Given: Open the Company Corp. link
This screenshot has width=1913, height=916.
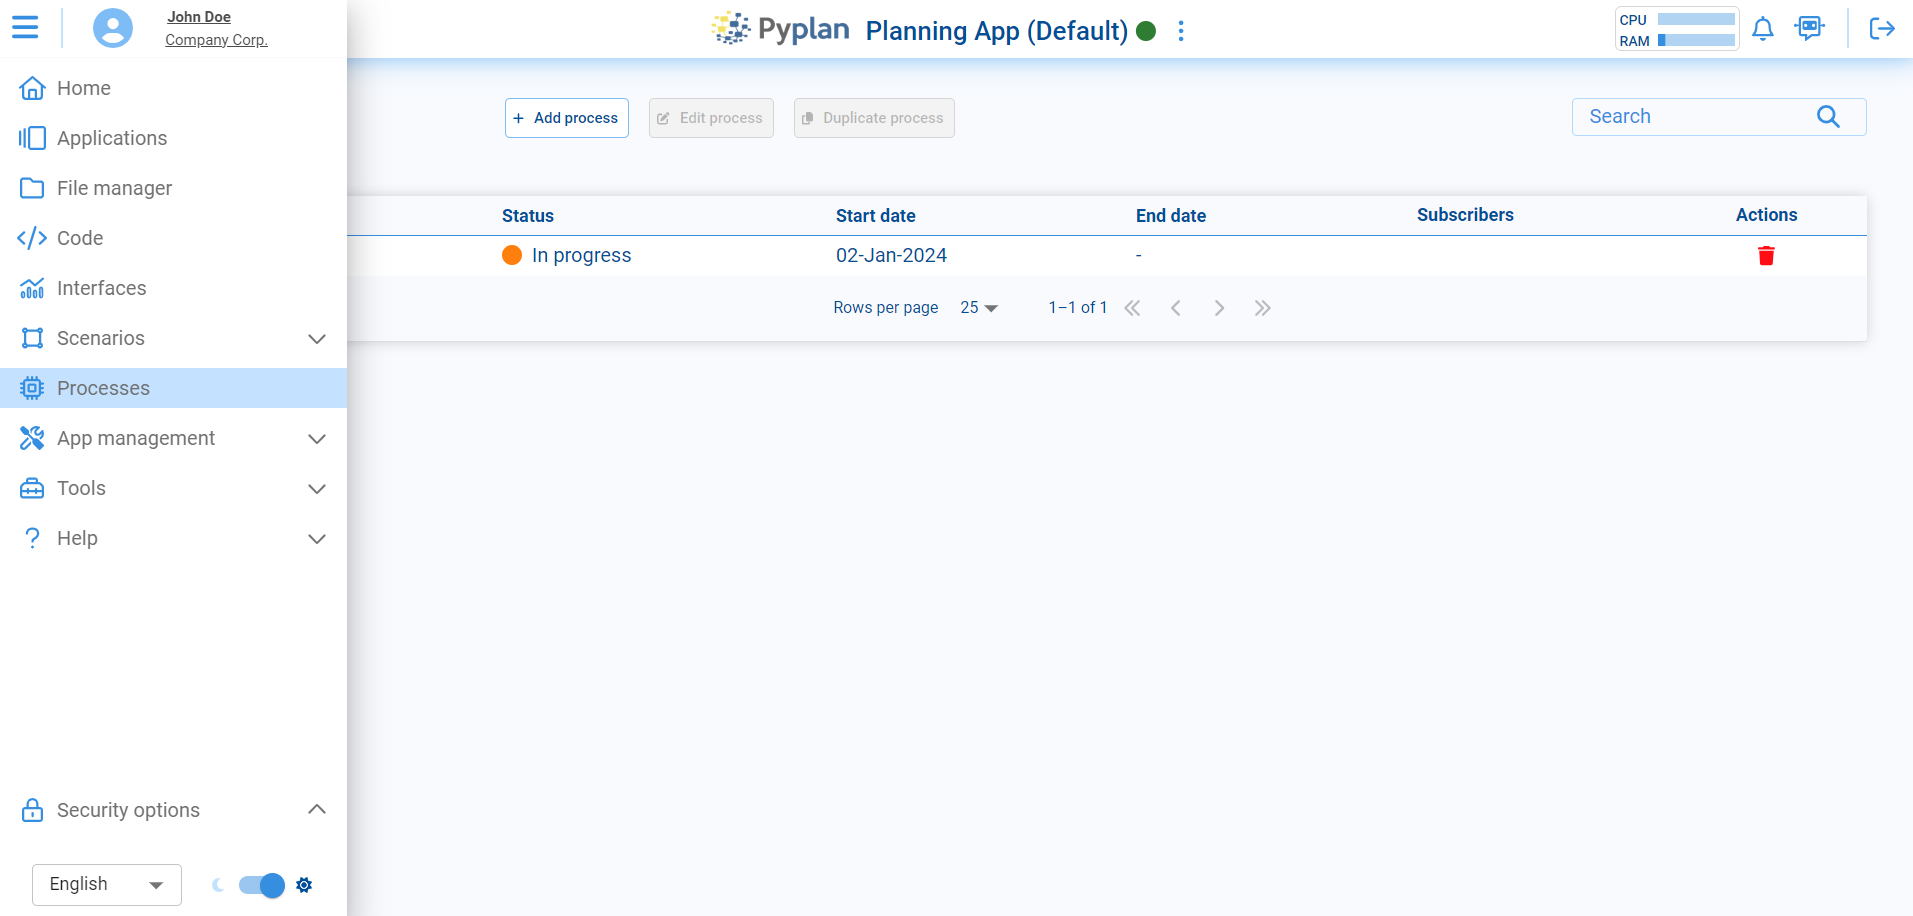Looking at the screenshot, I should click(216, 40).
